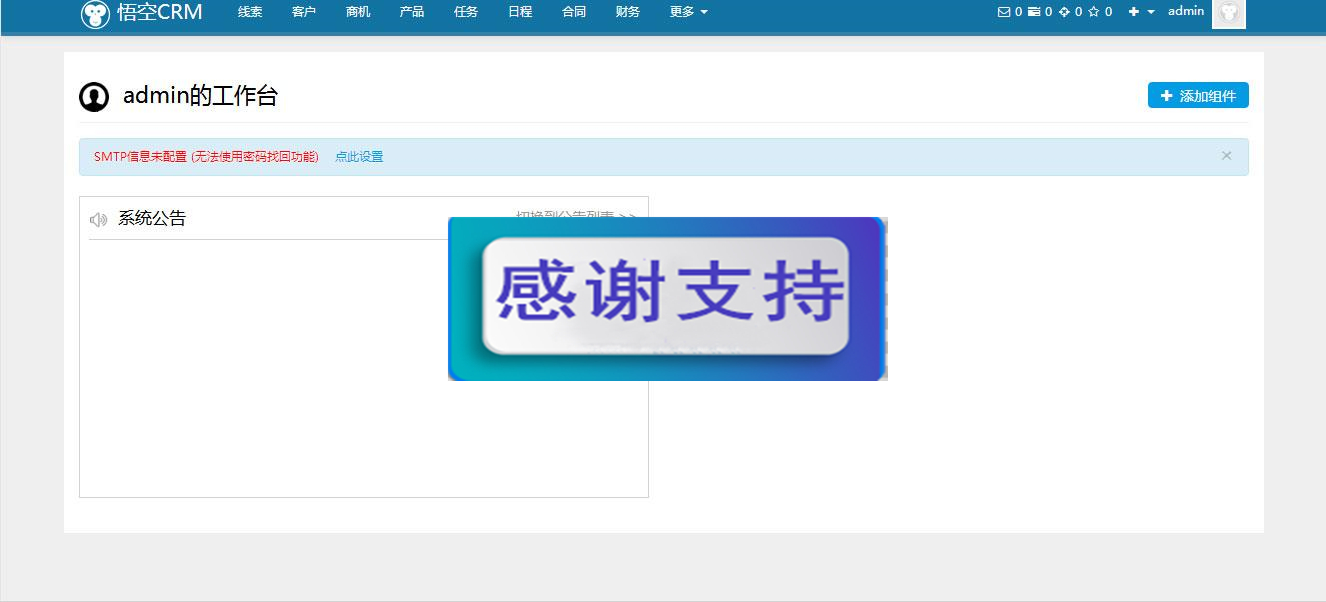1326x602 pixels.
Task: Dismiss the SMTP warning banner
Action: point(1227,155)
